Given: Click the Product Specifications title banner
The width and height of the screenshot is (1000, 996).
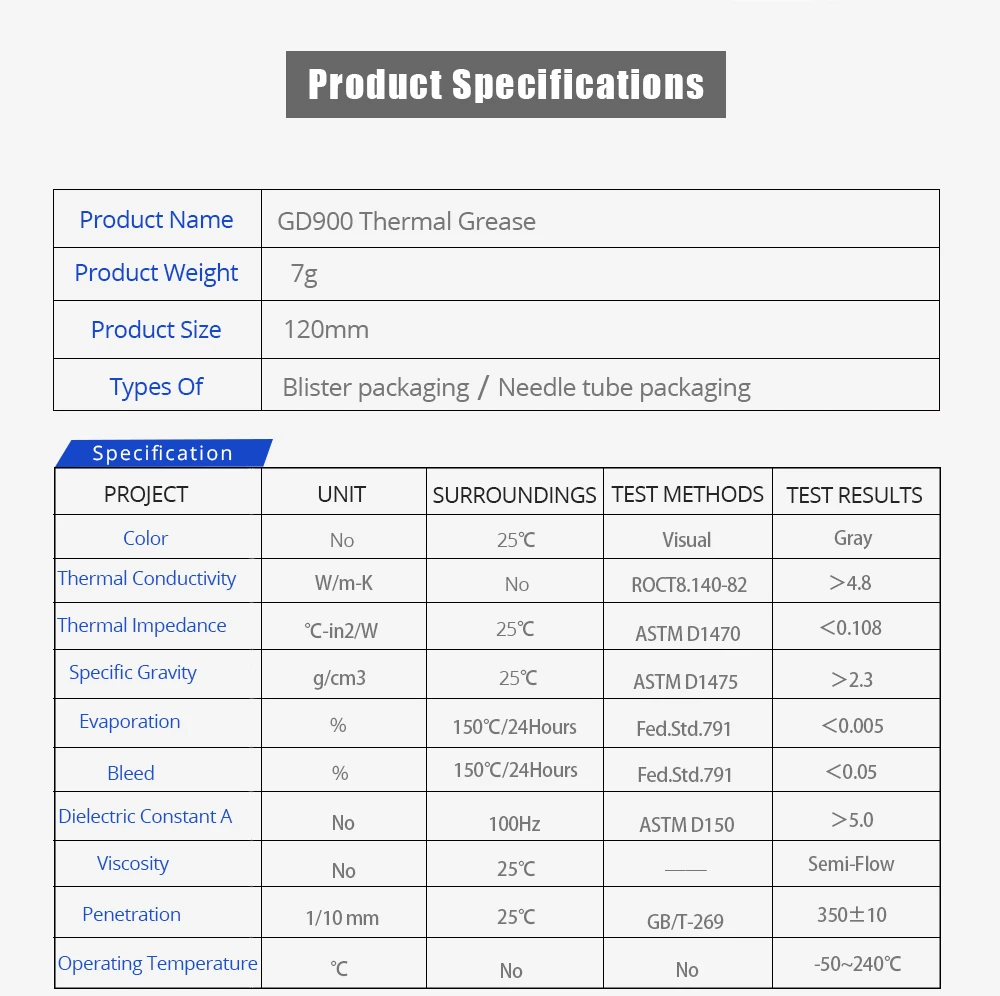Looking at the screenshot, I should (x=506, y=84).
